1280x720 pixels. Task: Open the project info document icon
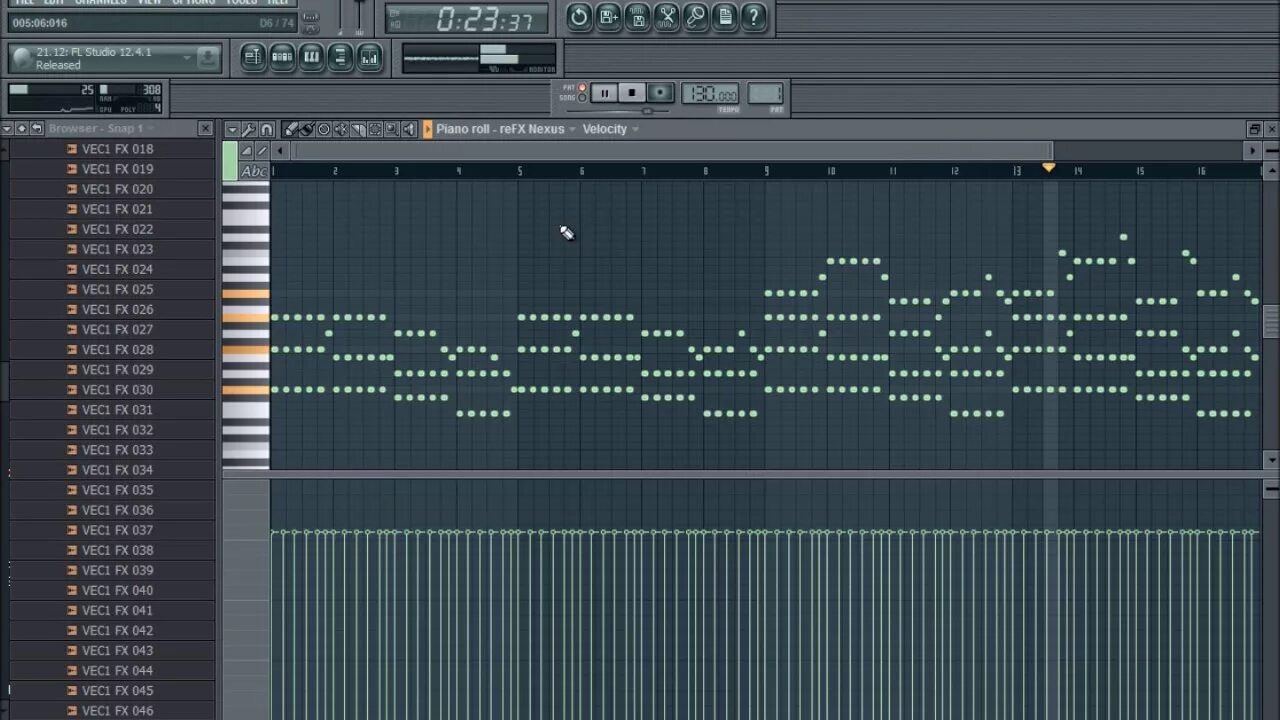tap(725, 16)
